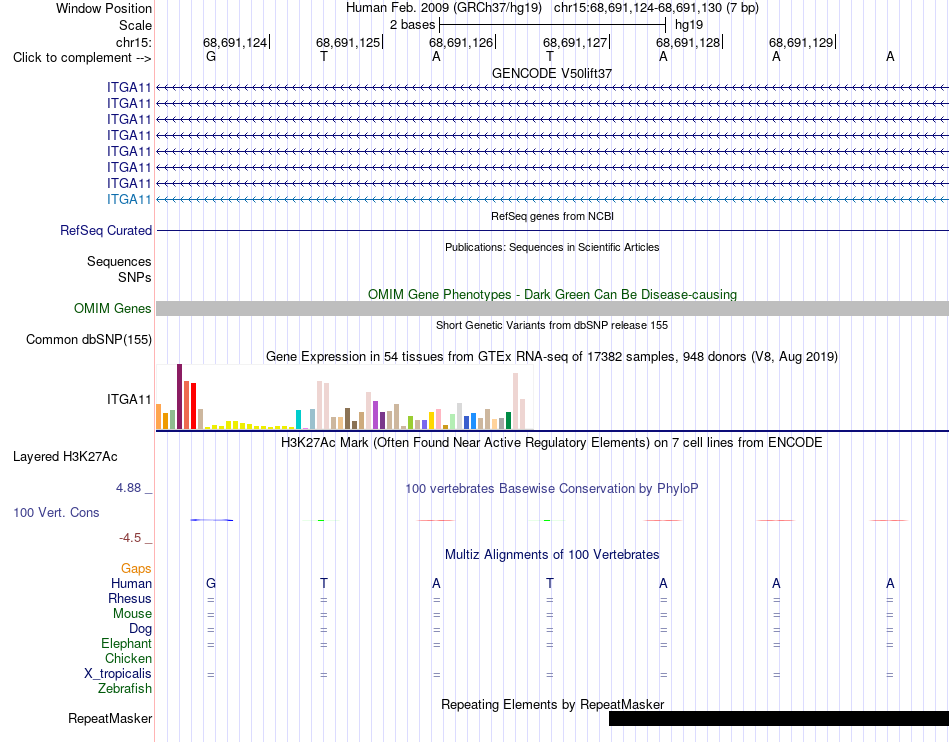Viewport: 950px width, 742px height.
Task: Click the 4.88 PhyloP upper scale value
Action: (128, 488)
